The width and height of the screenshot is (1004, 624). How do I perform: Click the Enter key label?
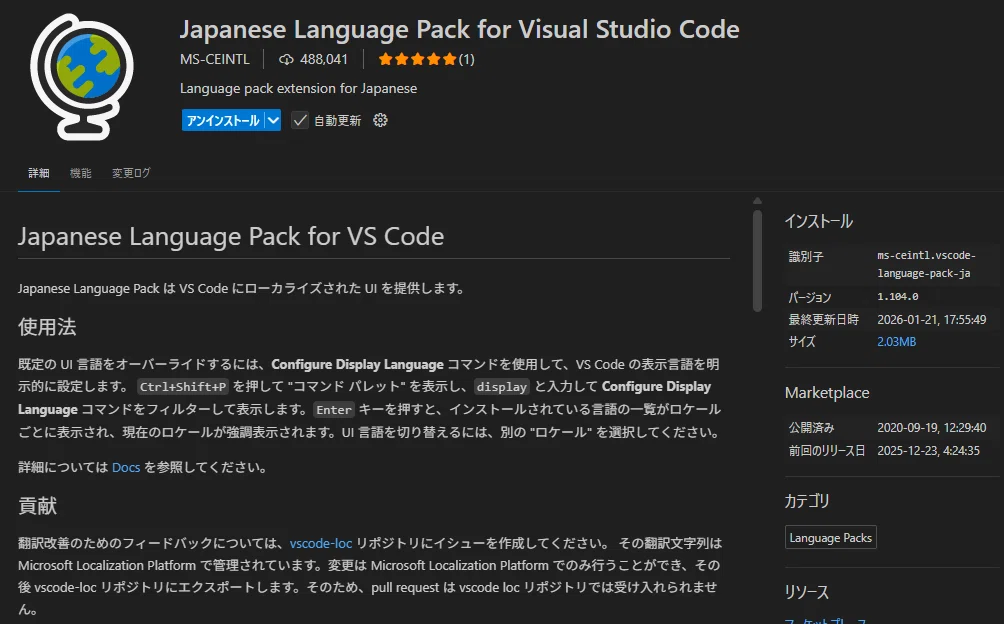(334, 410)
